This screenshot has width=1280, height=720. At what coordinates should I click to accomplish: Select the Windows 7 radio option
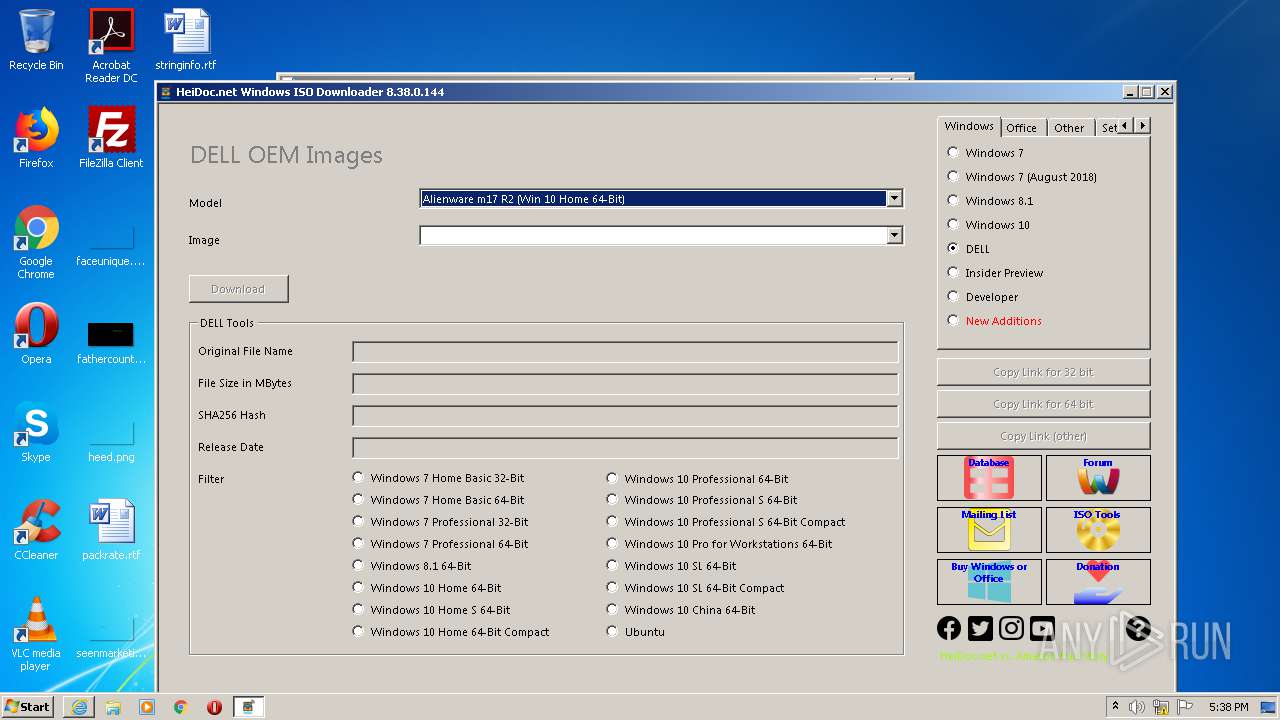(985, 153)
